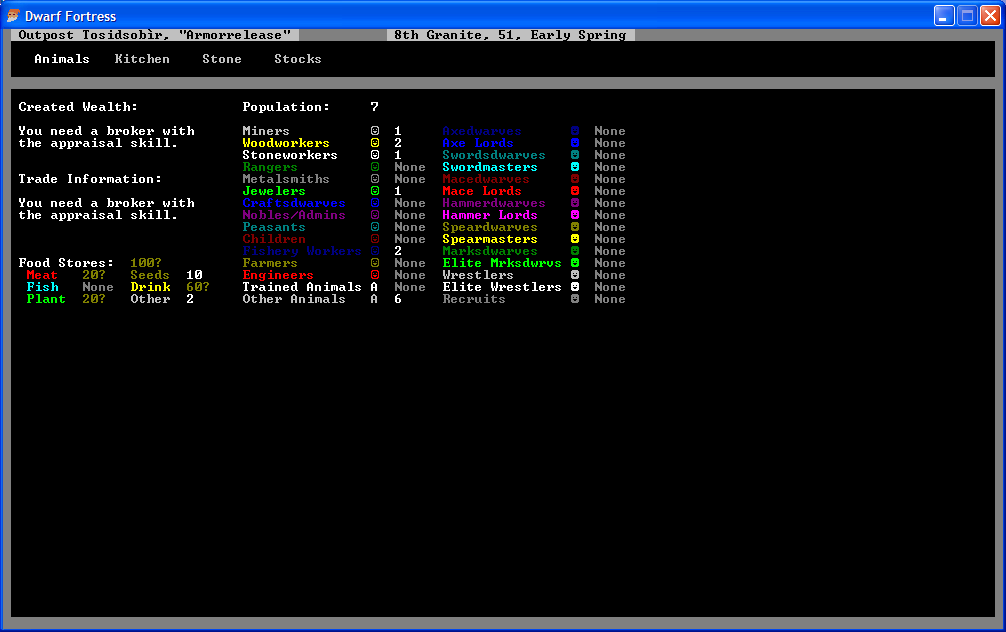Select the 'Jewelers' profession label
This screenshot has height=632, width=1006.
274,191
